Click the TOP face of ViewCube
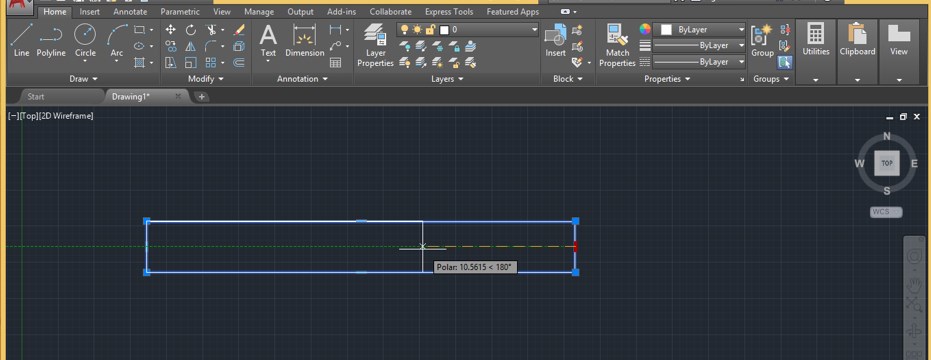Image resolution: width=931 pixels, height=360 pixels. [x=886, y=163]
